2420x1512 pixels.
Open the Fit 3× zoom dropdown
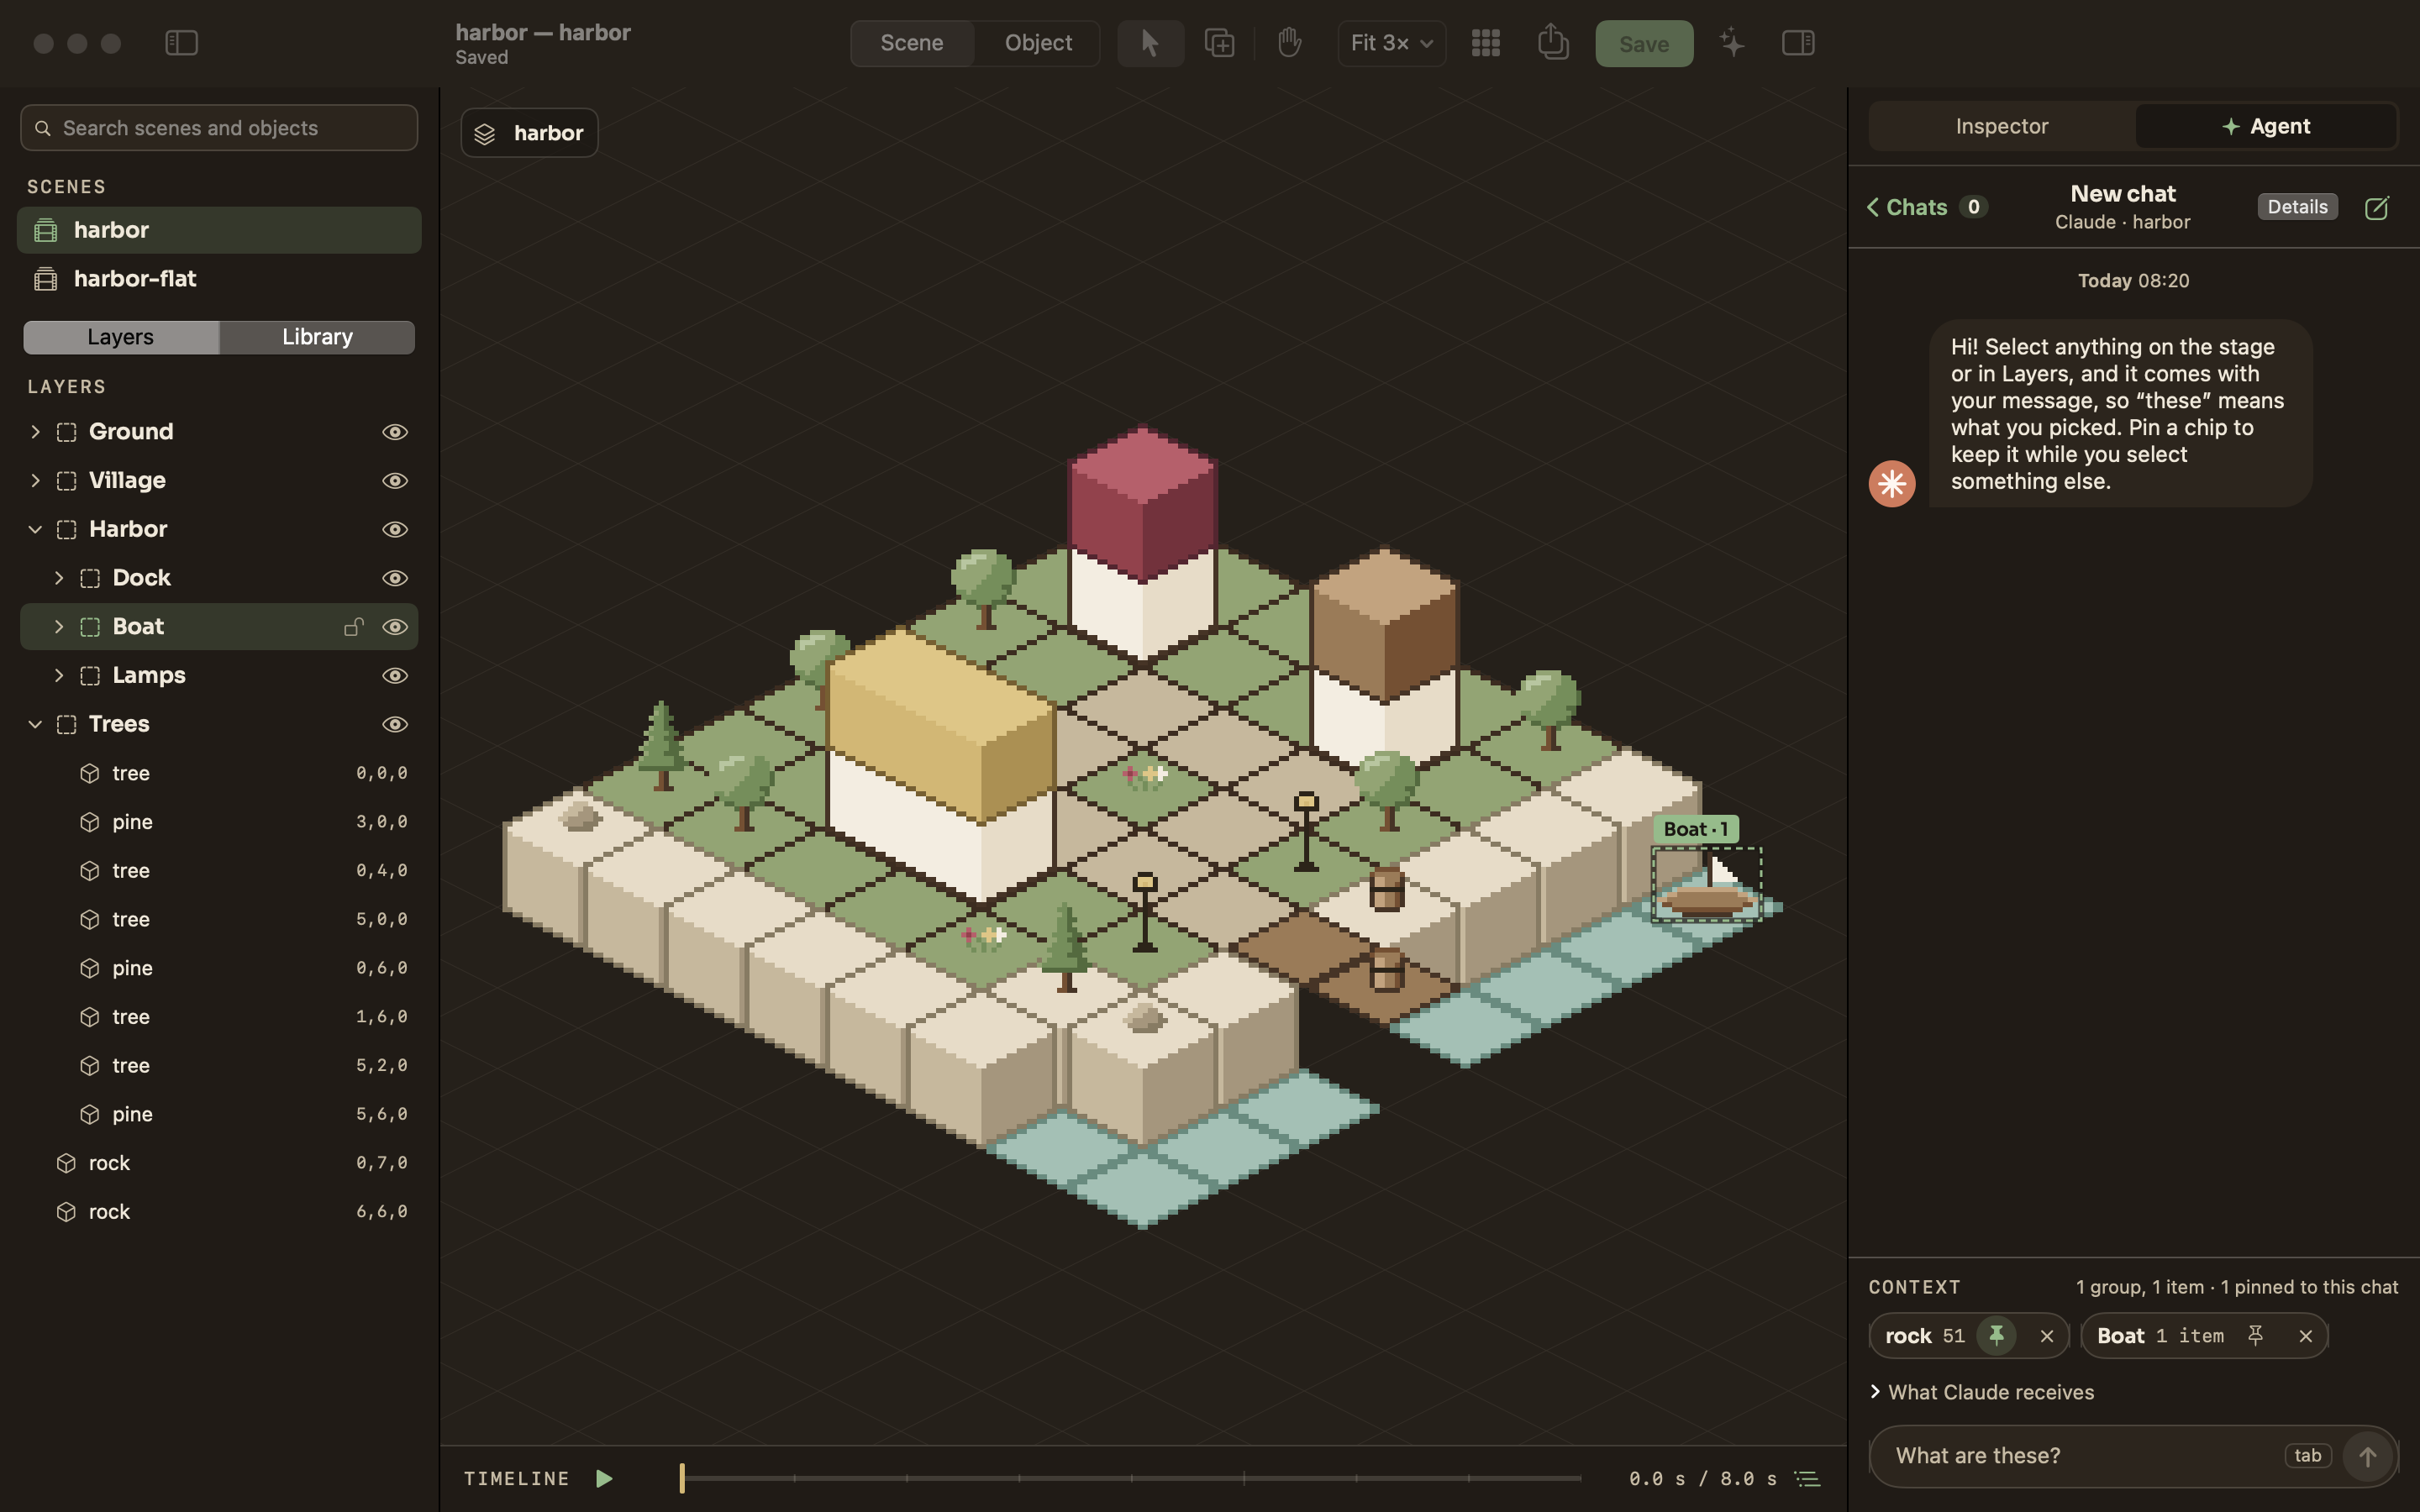1391,43
